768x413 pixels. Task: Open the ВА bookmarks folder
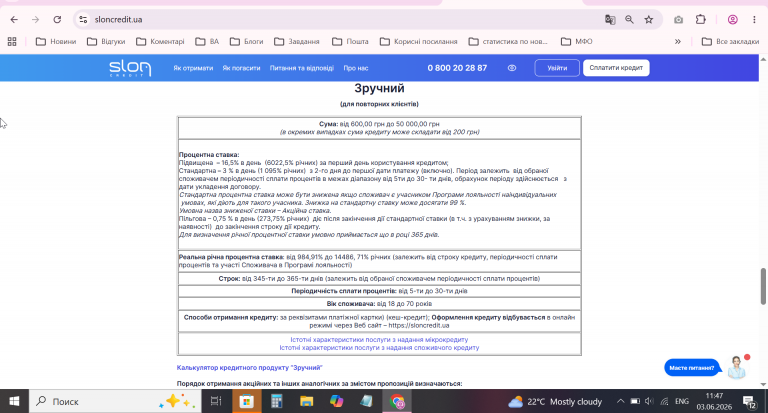point(207,42)
